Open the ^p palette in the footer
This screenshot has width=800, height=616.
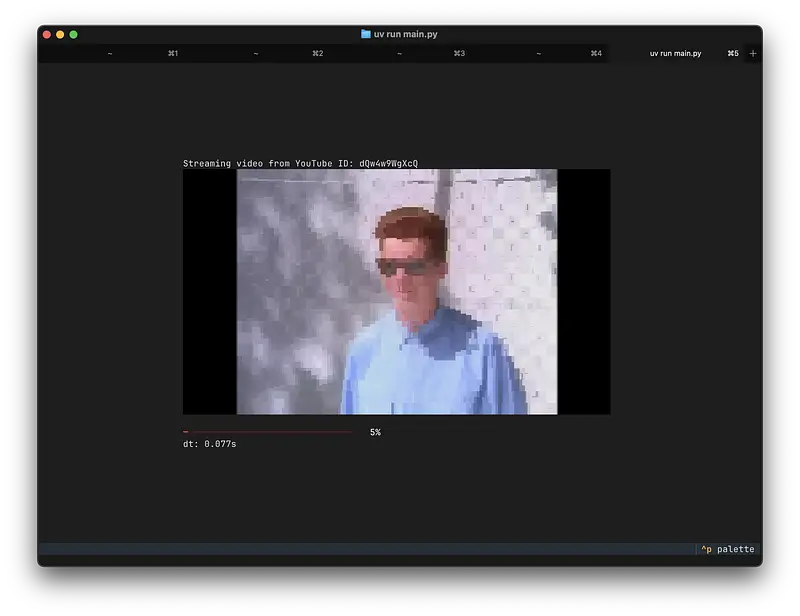tap(728, 549)
